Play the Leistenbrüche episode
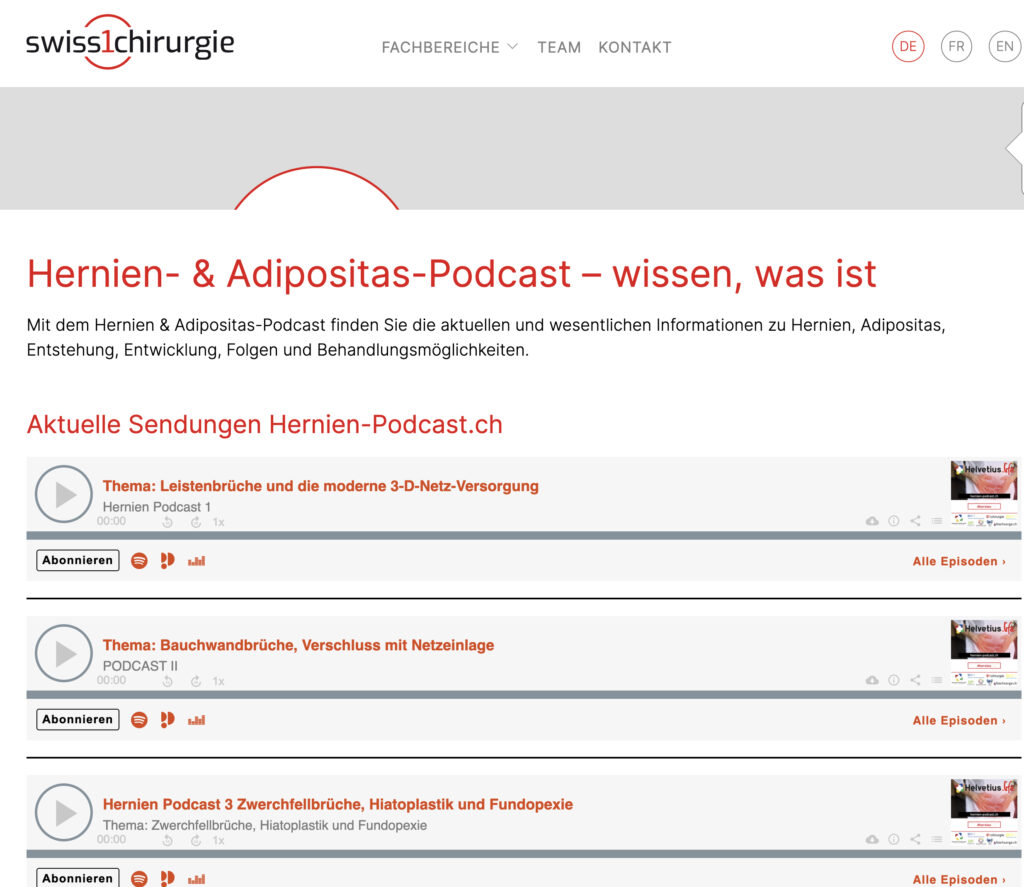Screen dimensions: 1024x887 point(64,494)
